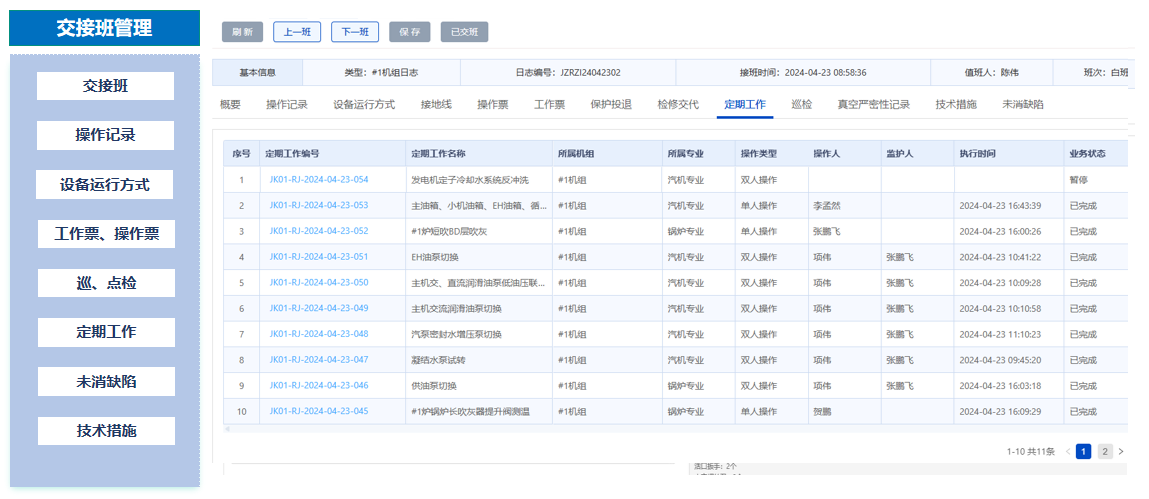
Task: Go to previous shift with 上一班
Action: click(x=297, y=32)
